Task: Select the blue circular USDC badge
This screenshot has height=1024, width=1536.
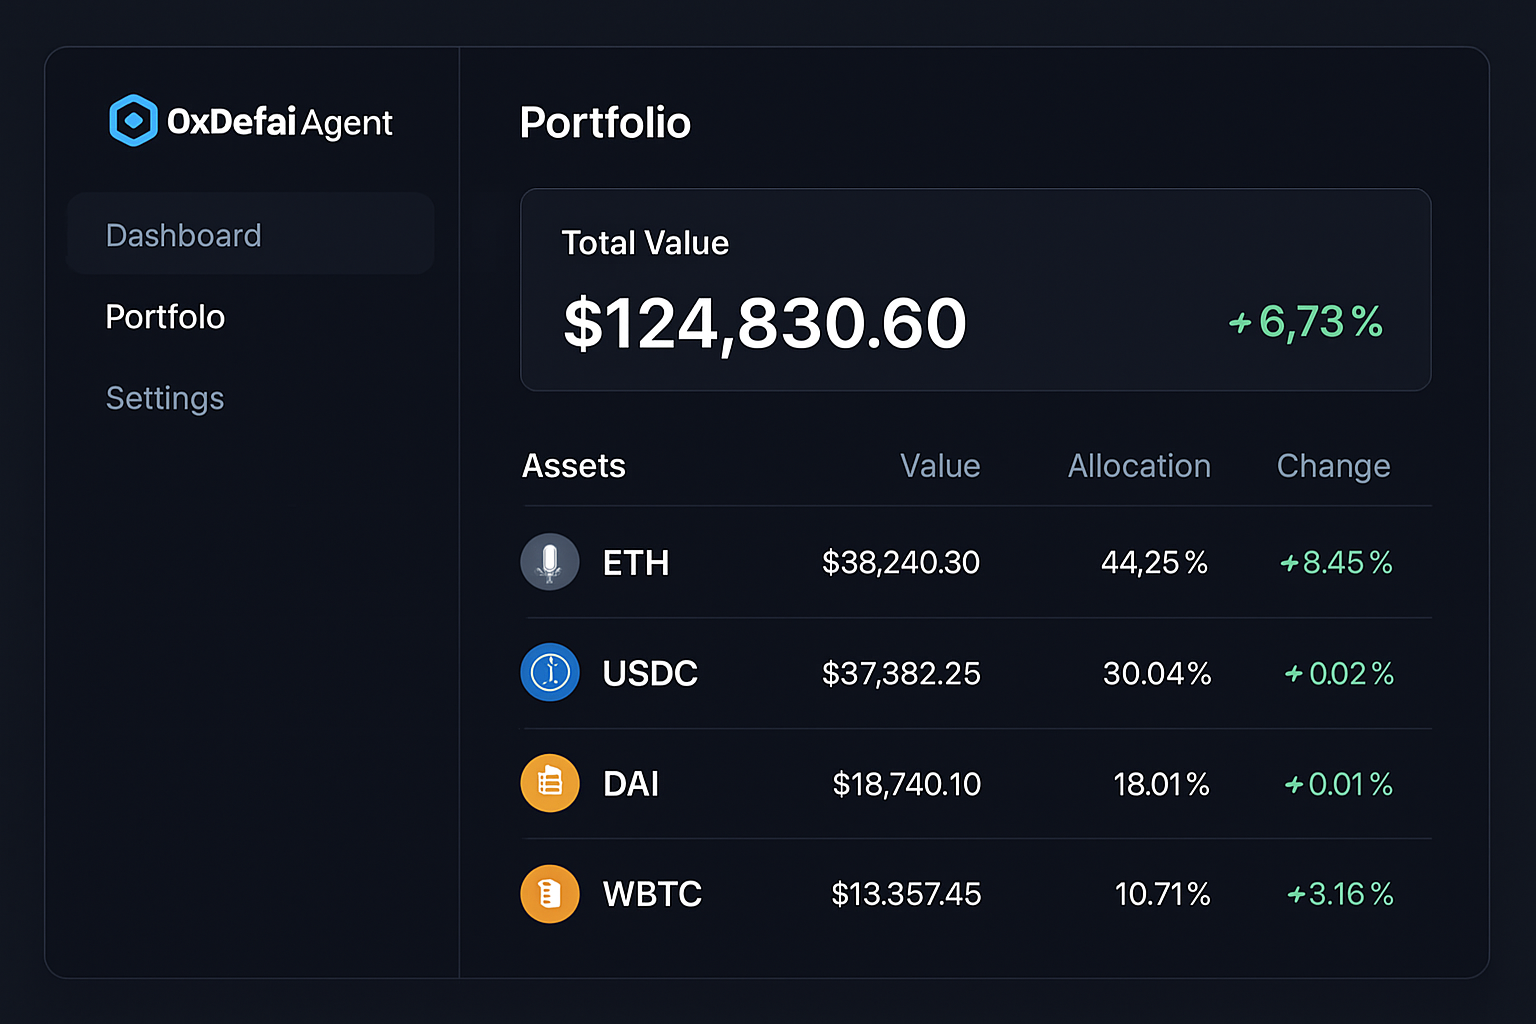Action: coord(550,673)
